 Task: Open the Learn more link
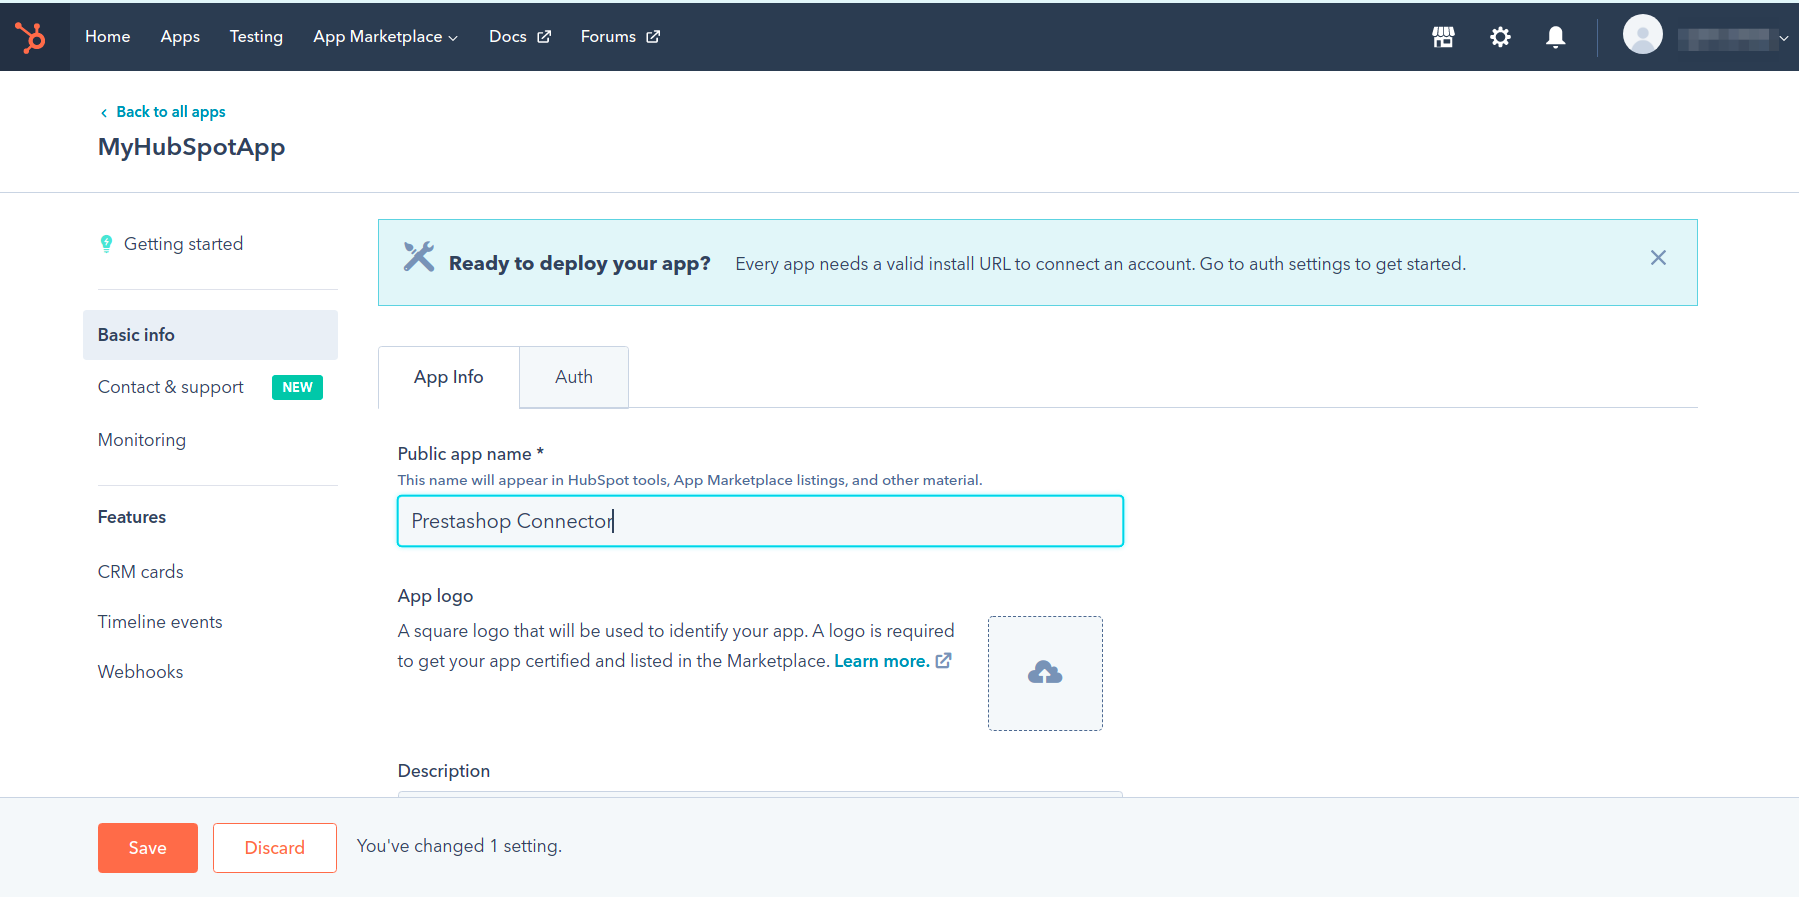point(882,661)
